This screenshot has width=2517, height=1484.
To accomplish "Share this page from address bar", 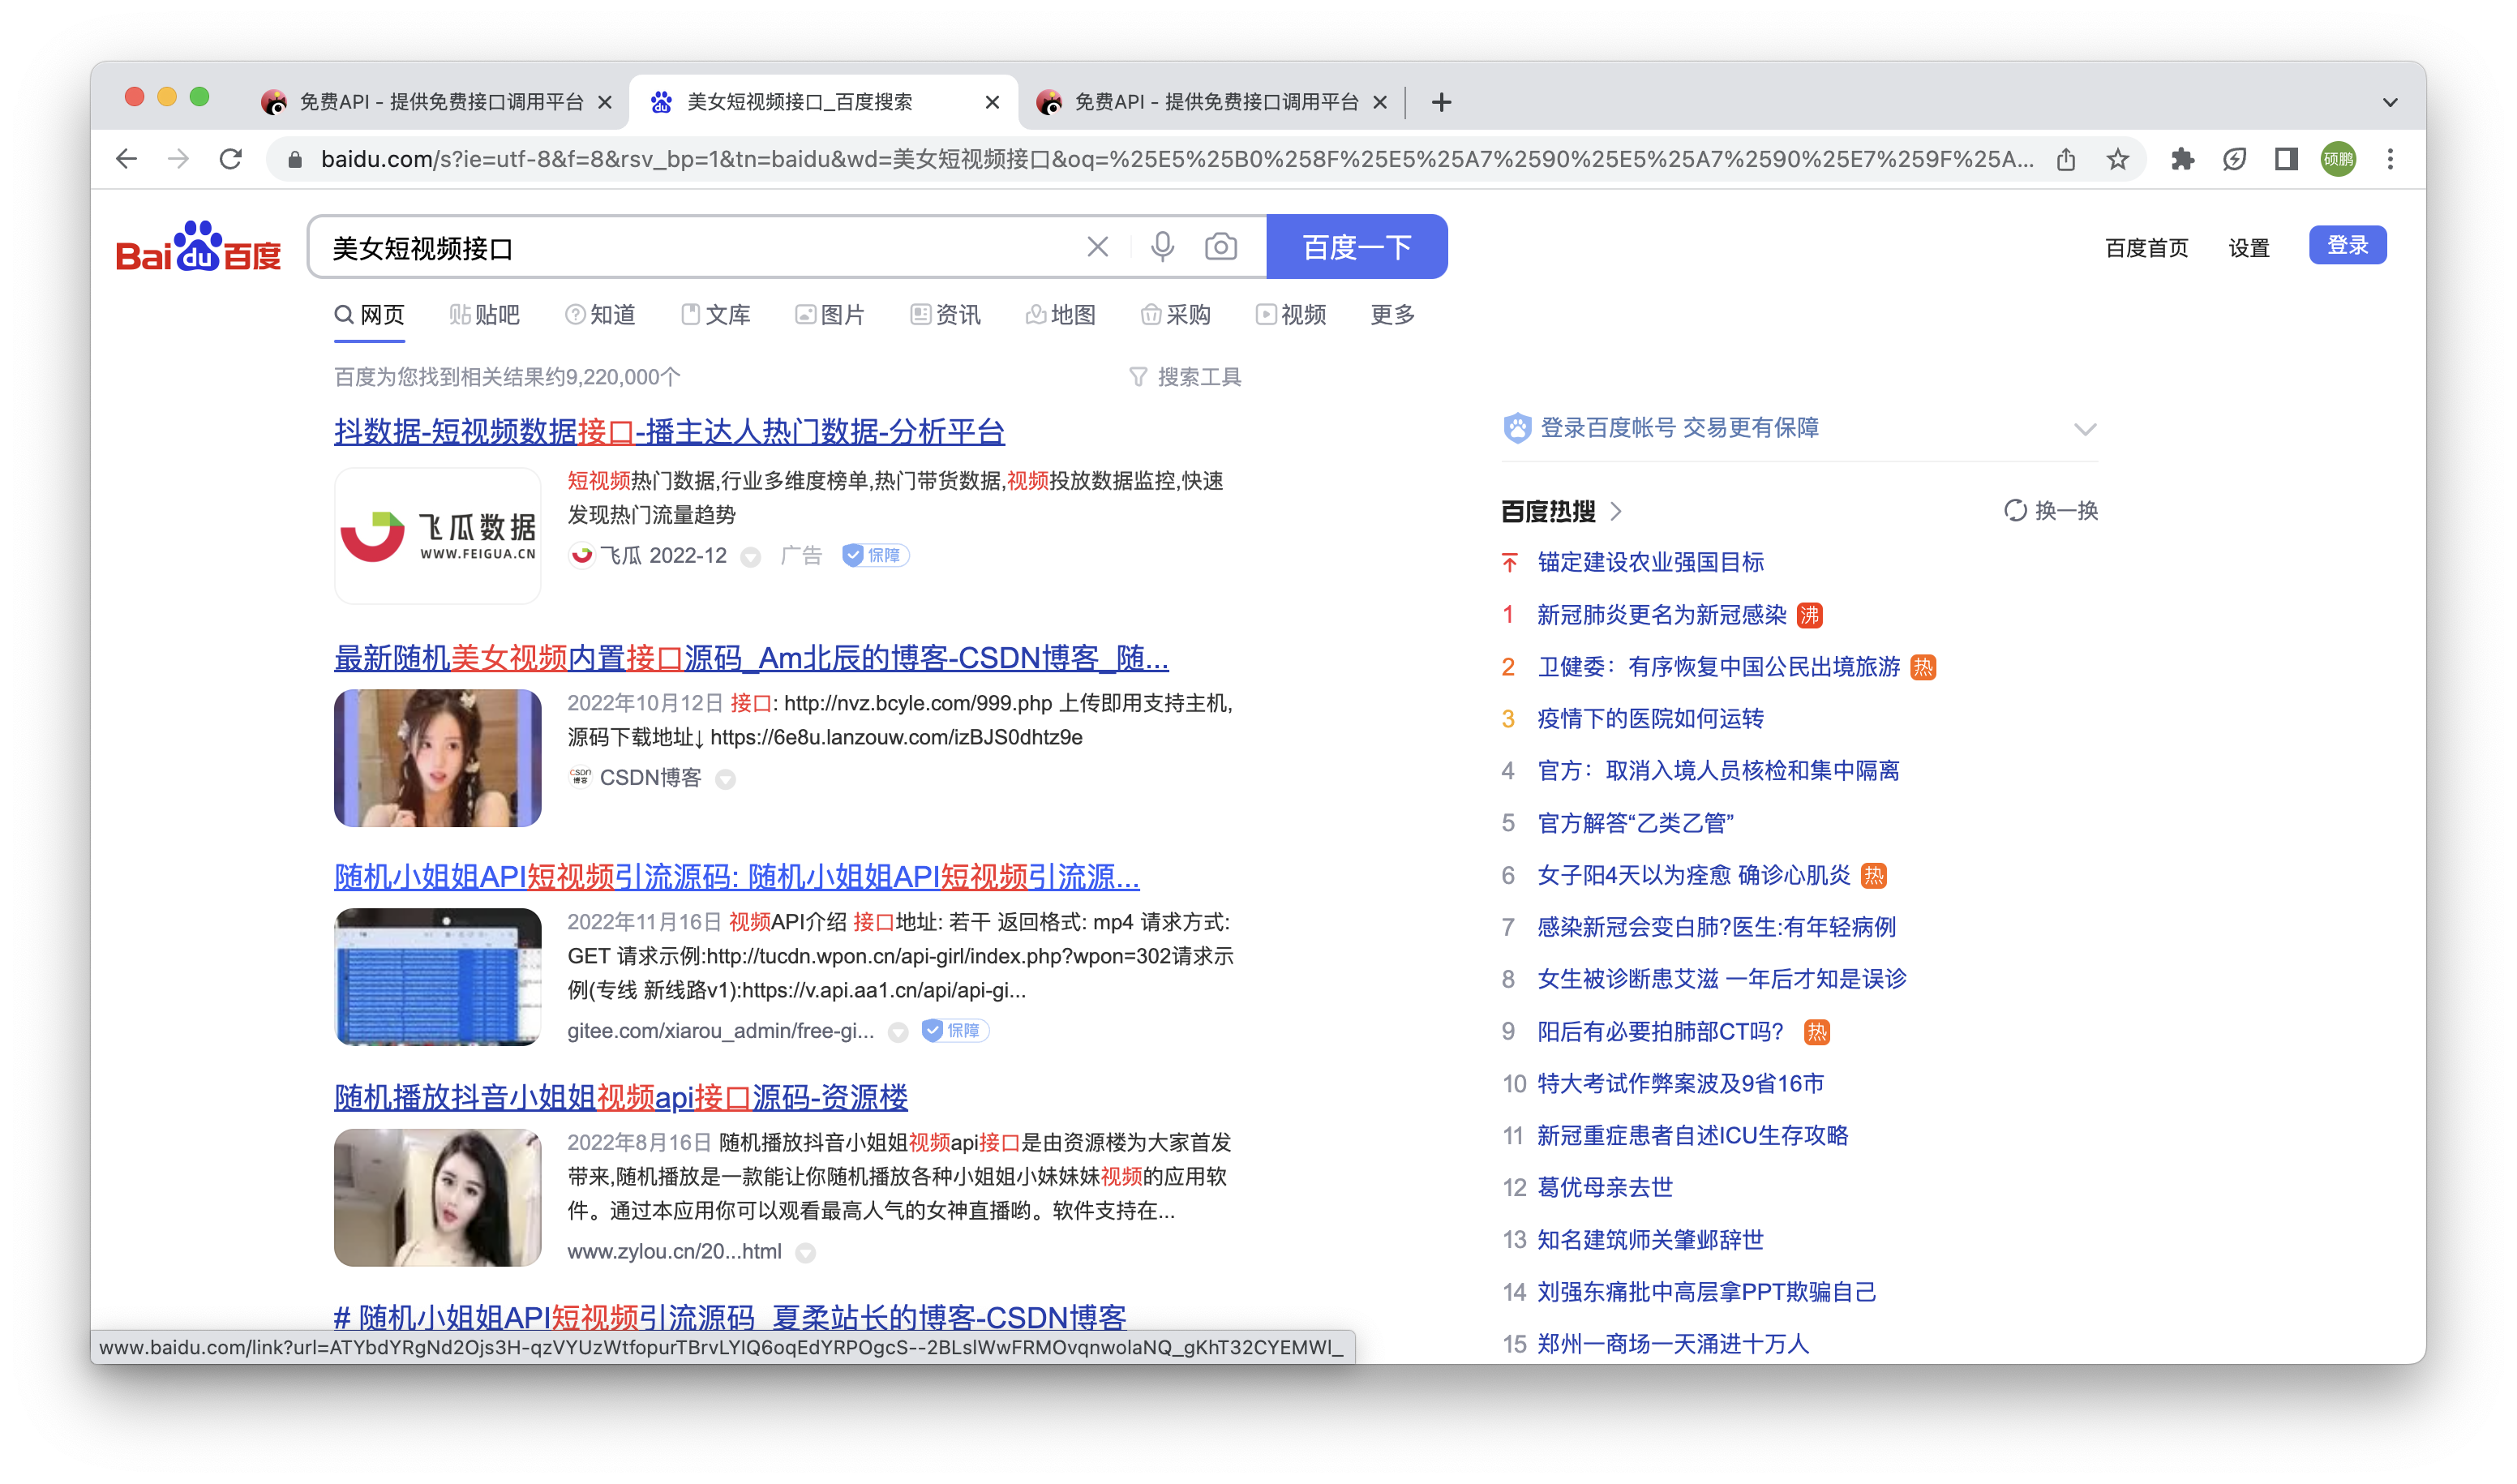I will point(2066,159).
